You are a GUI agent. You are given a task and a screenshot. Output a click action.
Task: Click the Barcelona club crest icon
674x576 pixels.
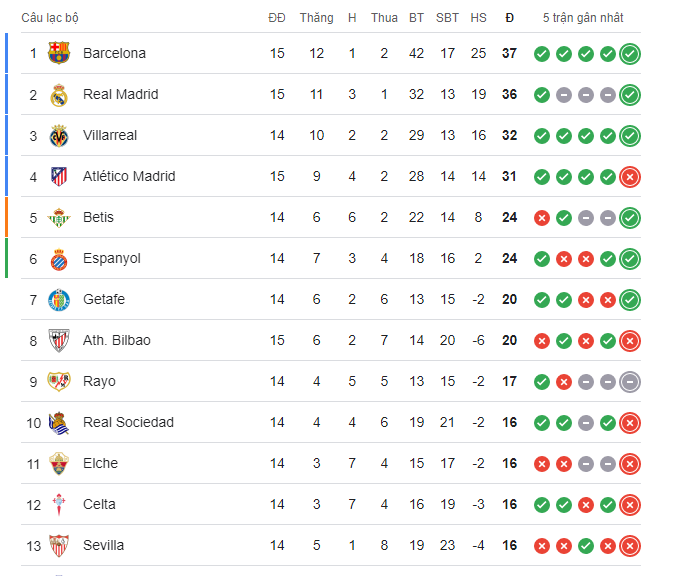coord(60,53)
